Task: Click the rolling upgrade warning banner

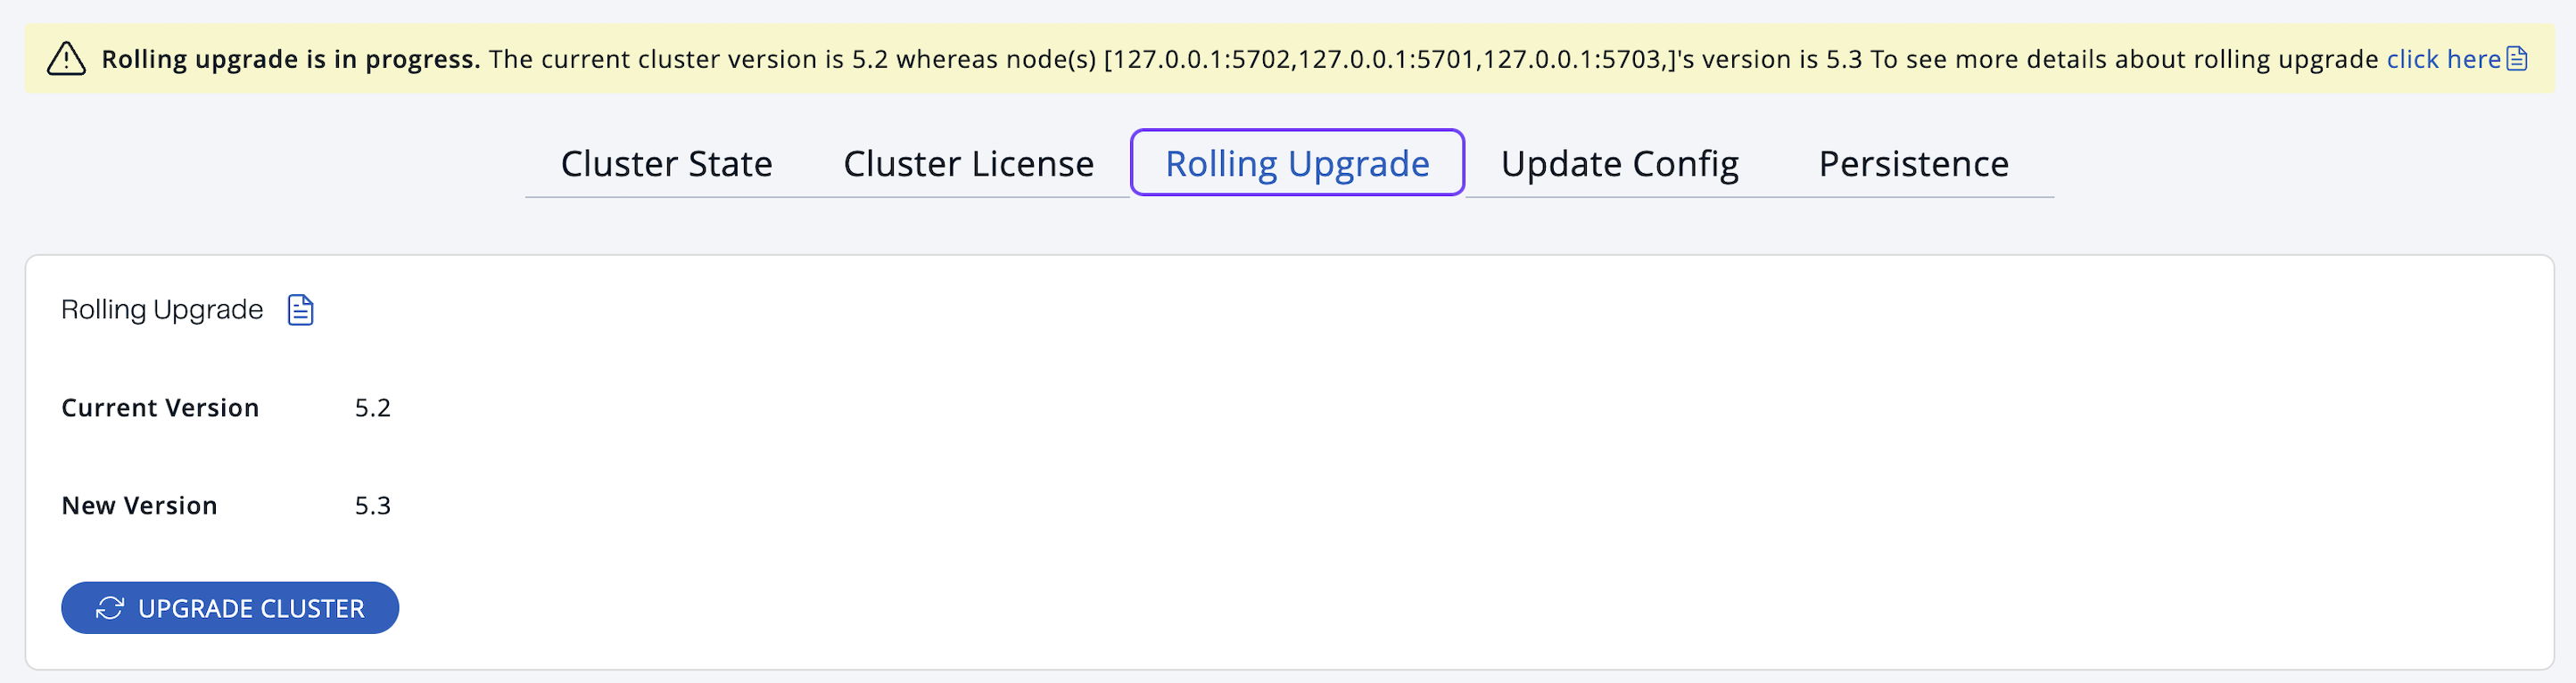Action: pos(1288,58)
